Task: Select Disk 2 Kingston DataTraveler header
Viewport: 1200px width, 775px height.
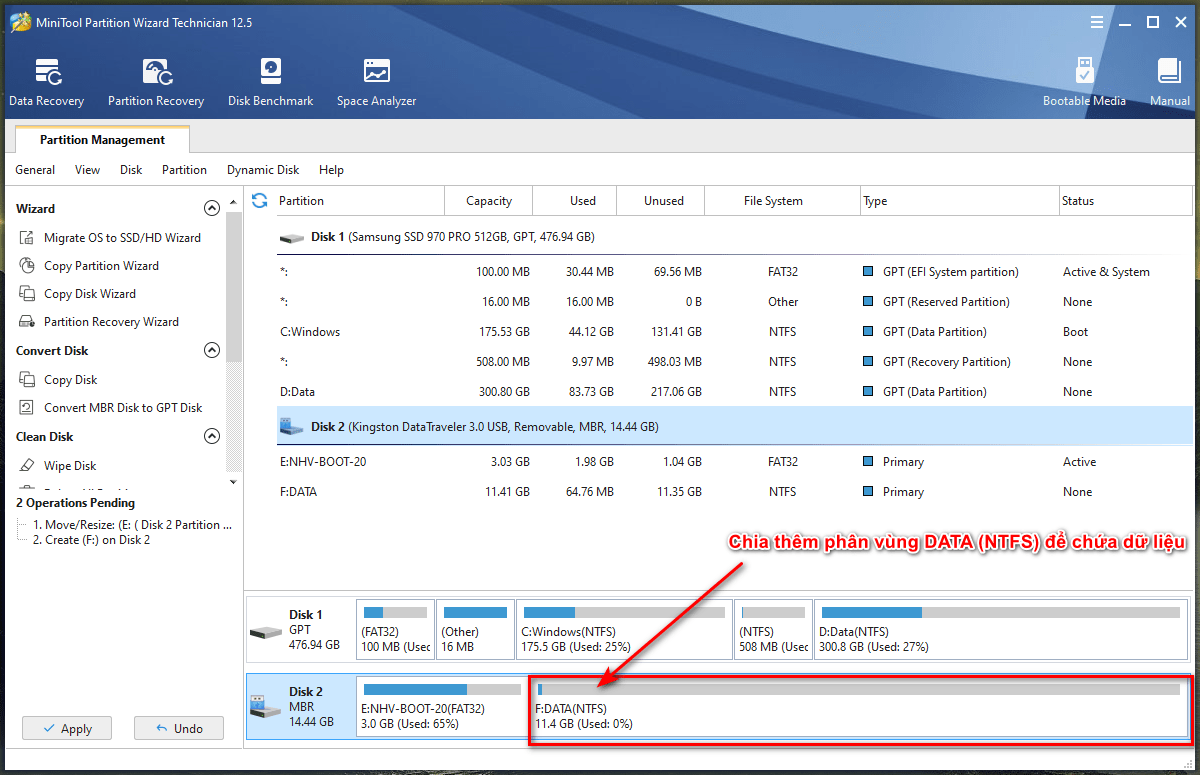Action: point(735,427)
